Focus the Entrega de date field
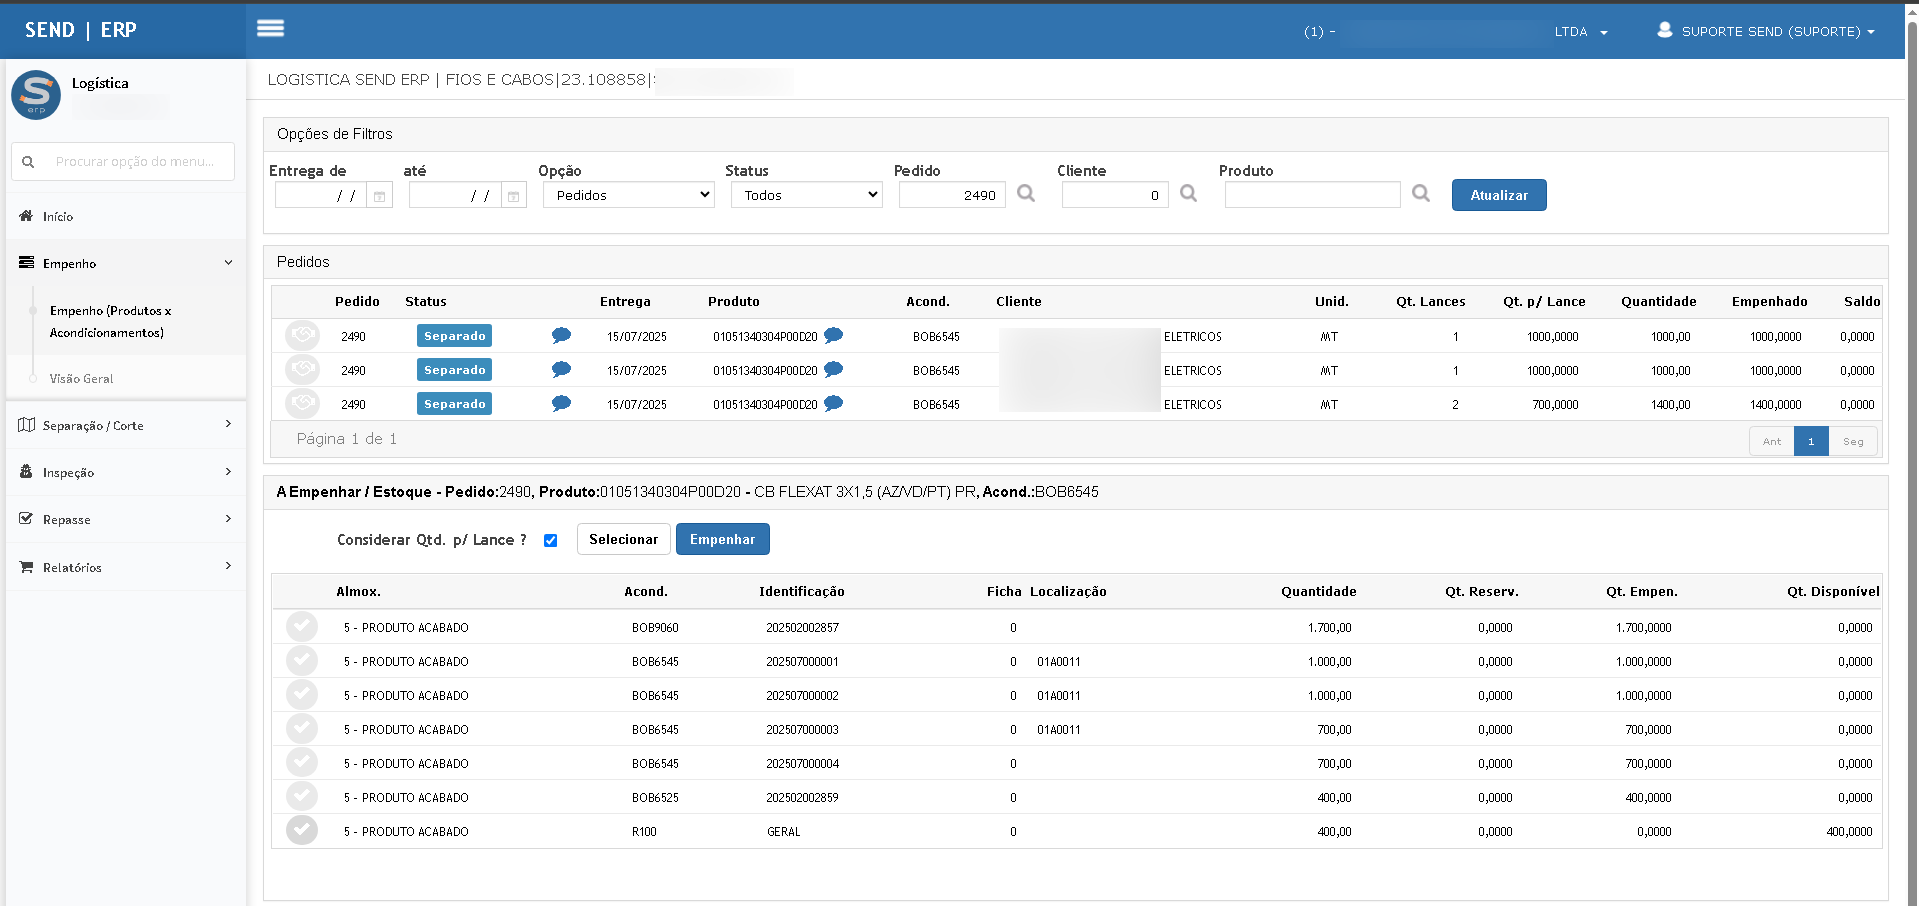Screen dimensions: 1919x906 coord(320,196)
